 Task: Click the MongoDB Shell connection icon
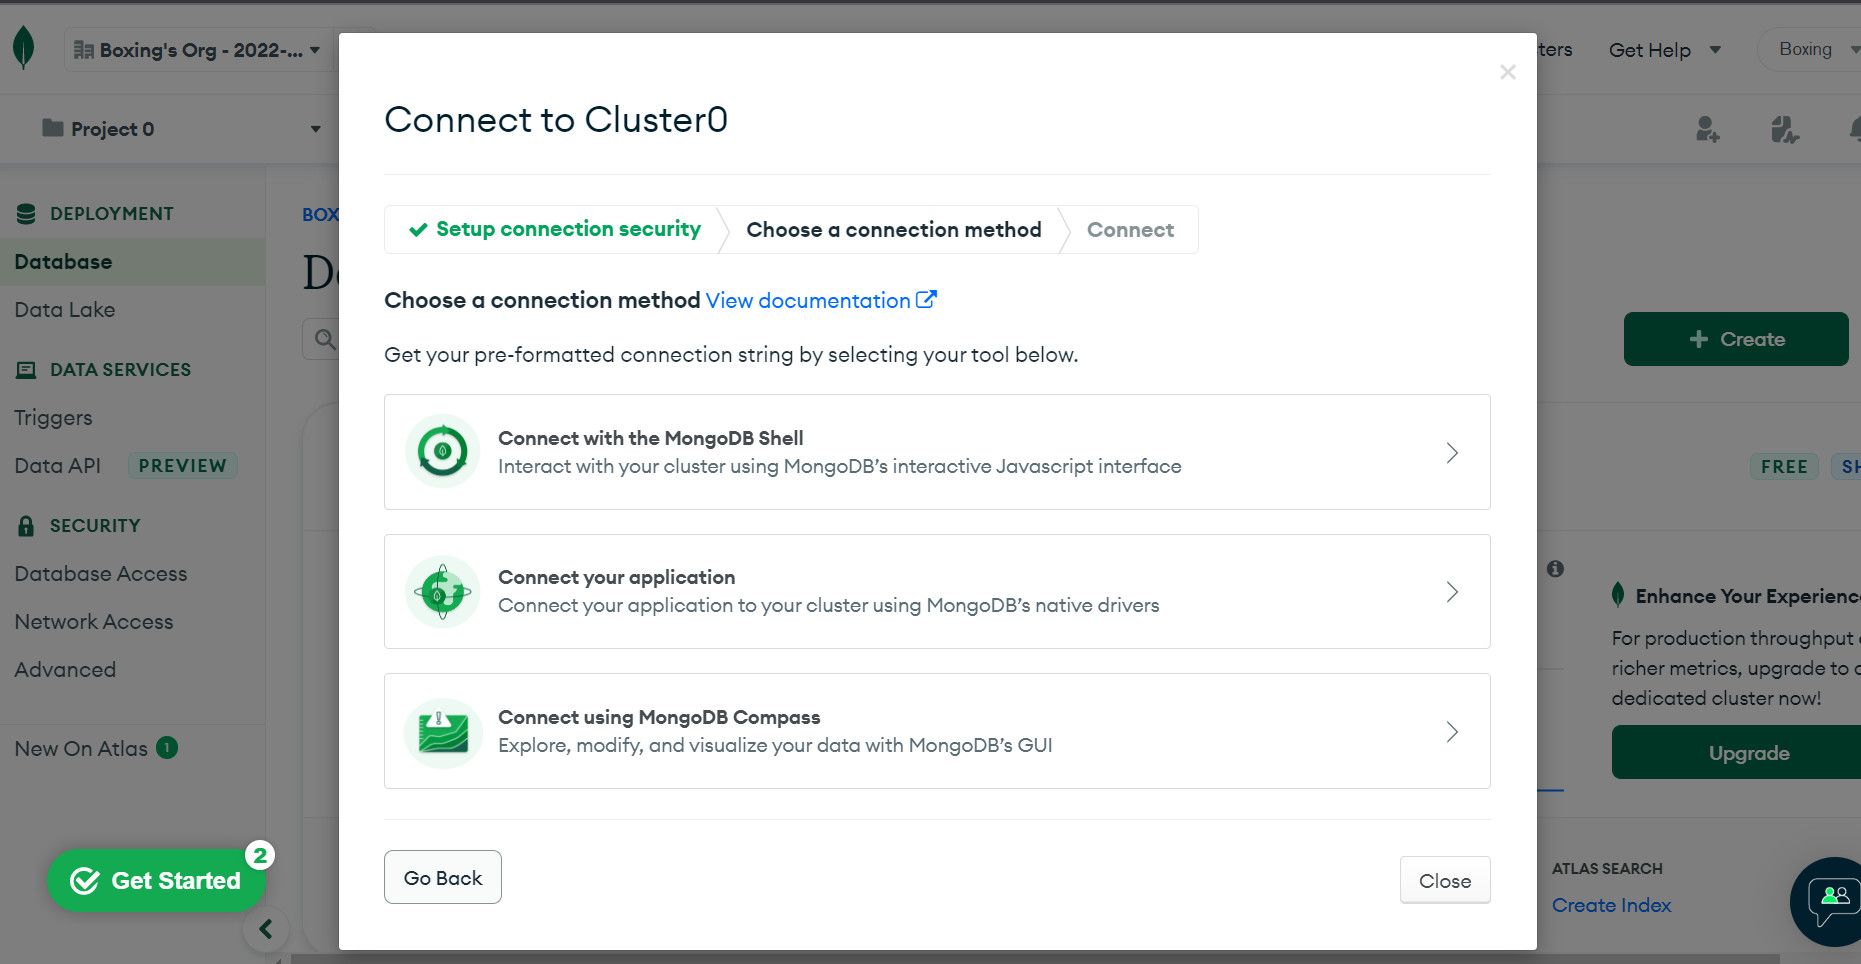point(442,452)
